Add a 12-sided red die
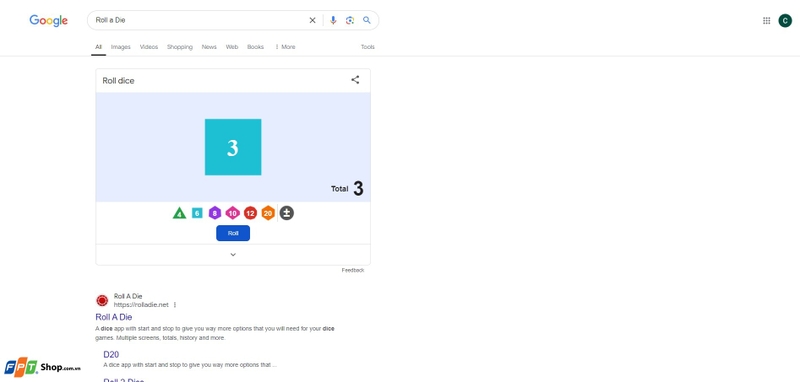Image resolution: width=800 pixels, height=382 pixels. (250, 213)
